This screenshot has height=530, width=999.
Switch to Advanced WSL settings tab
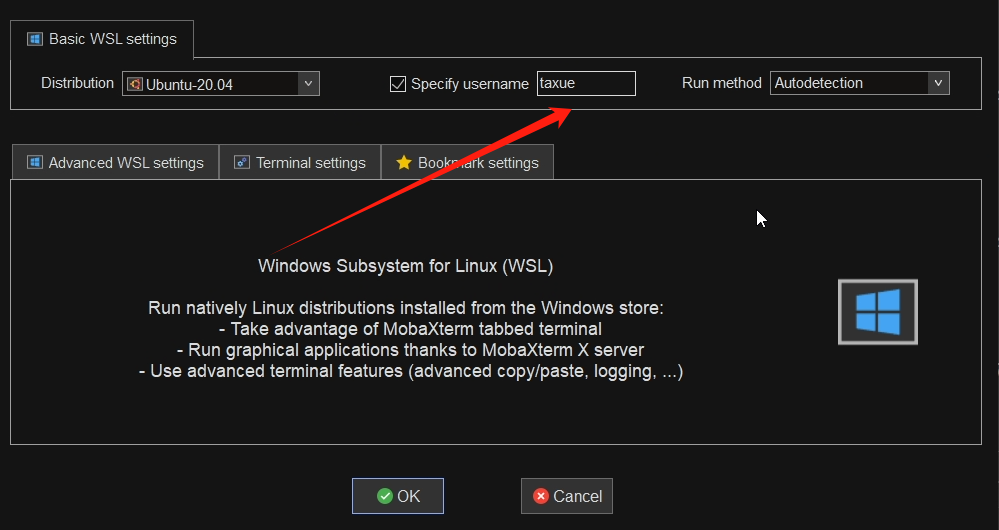click(x=115, y=162)
